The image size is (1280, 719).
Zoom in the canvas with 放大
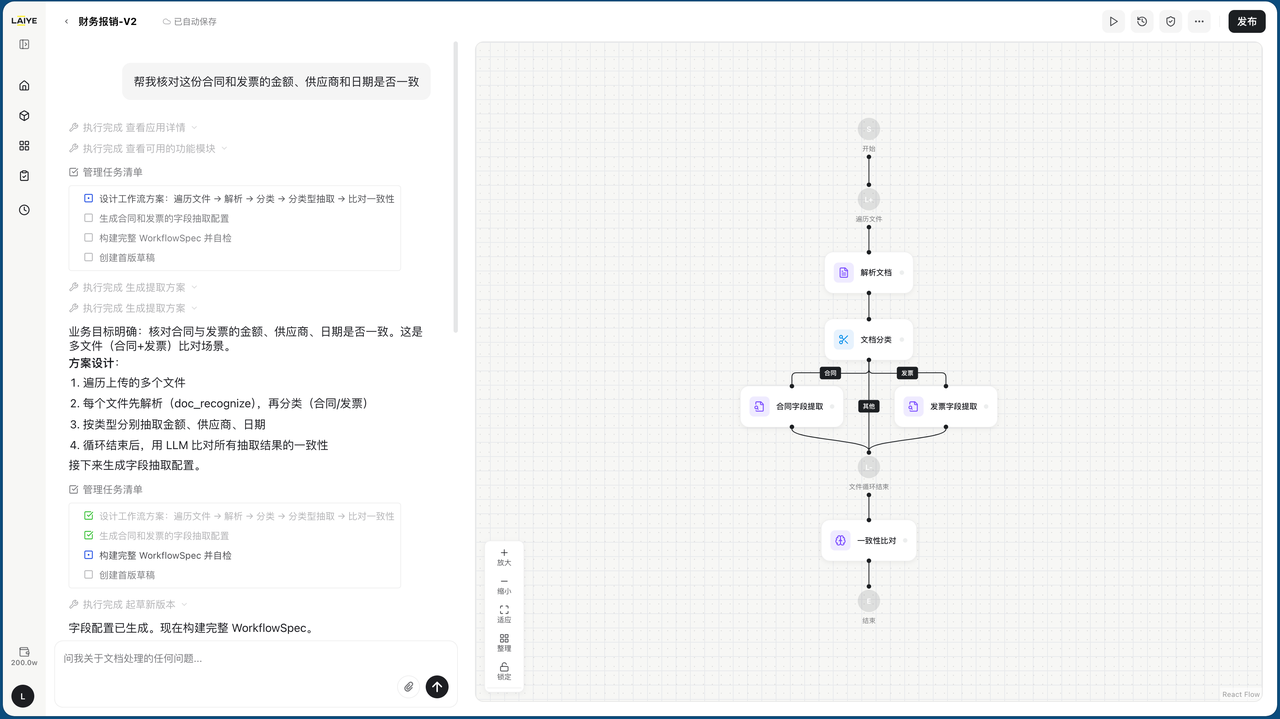click(504, 557)
